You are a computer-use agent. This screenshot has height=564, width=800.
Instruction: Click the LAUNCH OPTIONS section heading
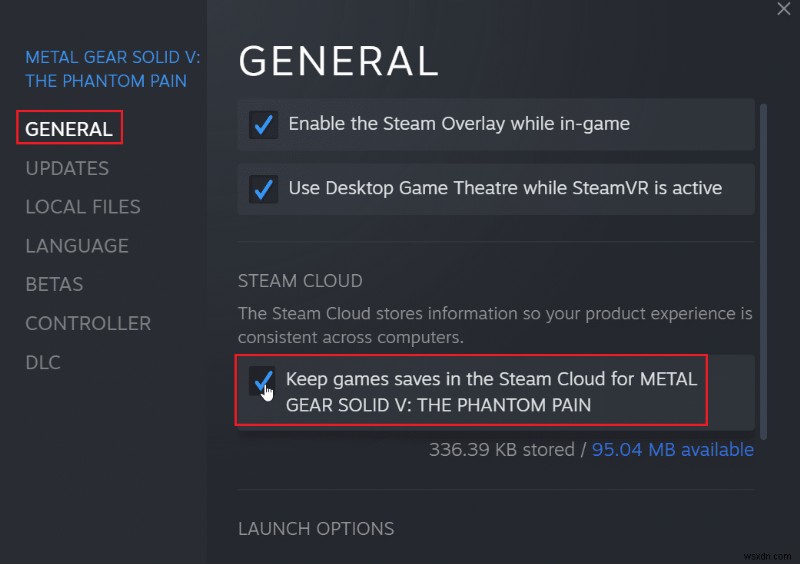[316, 528]
